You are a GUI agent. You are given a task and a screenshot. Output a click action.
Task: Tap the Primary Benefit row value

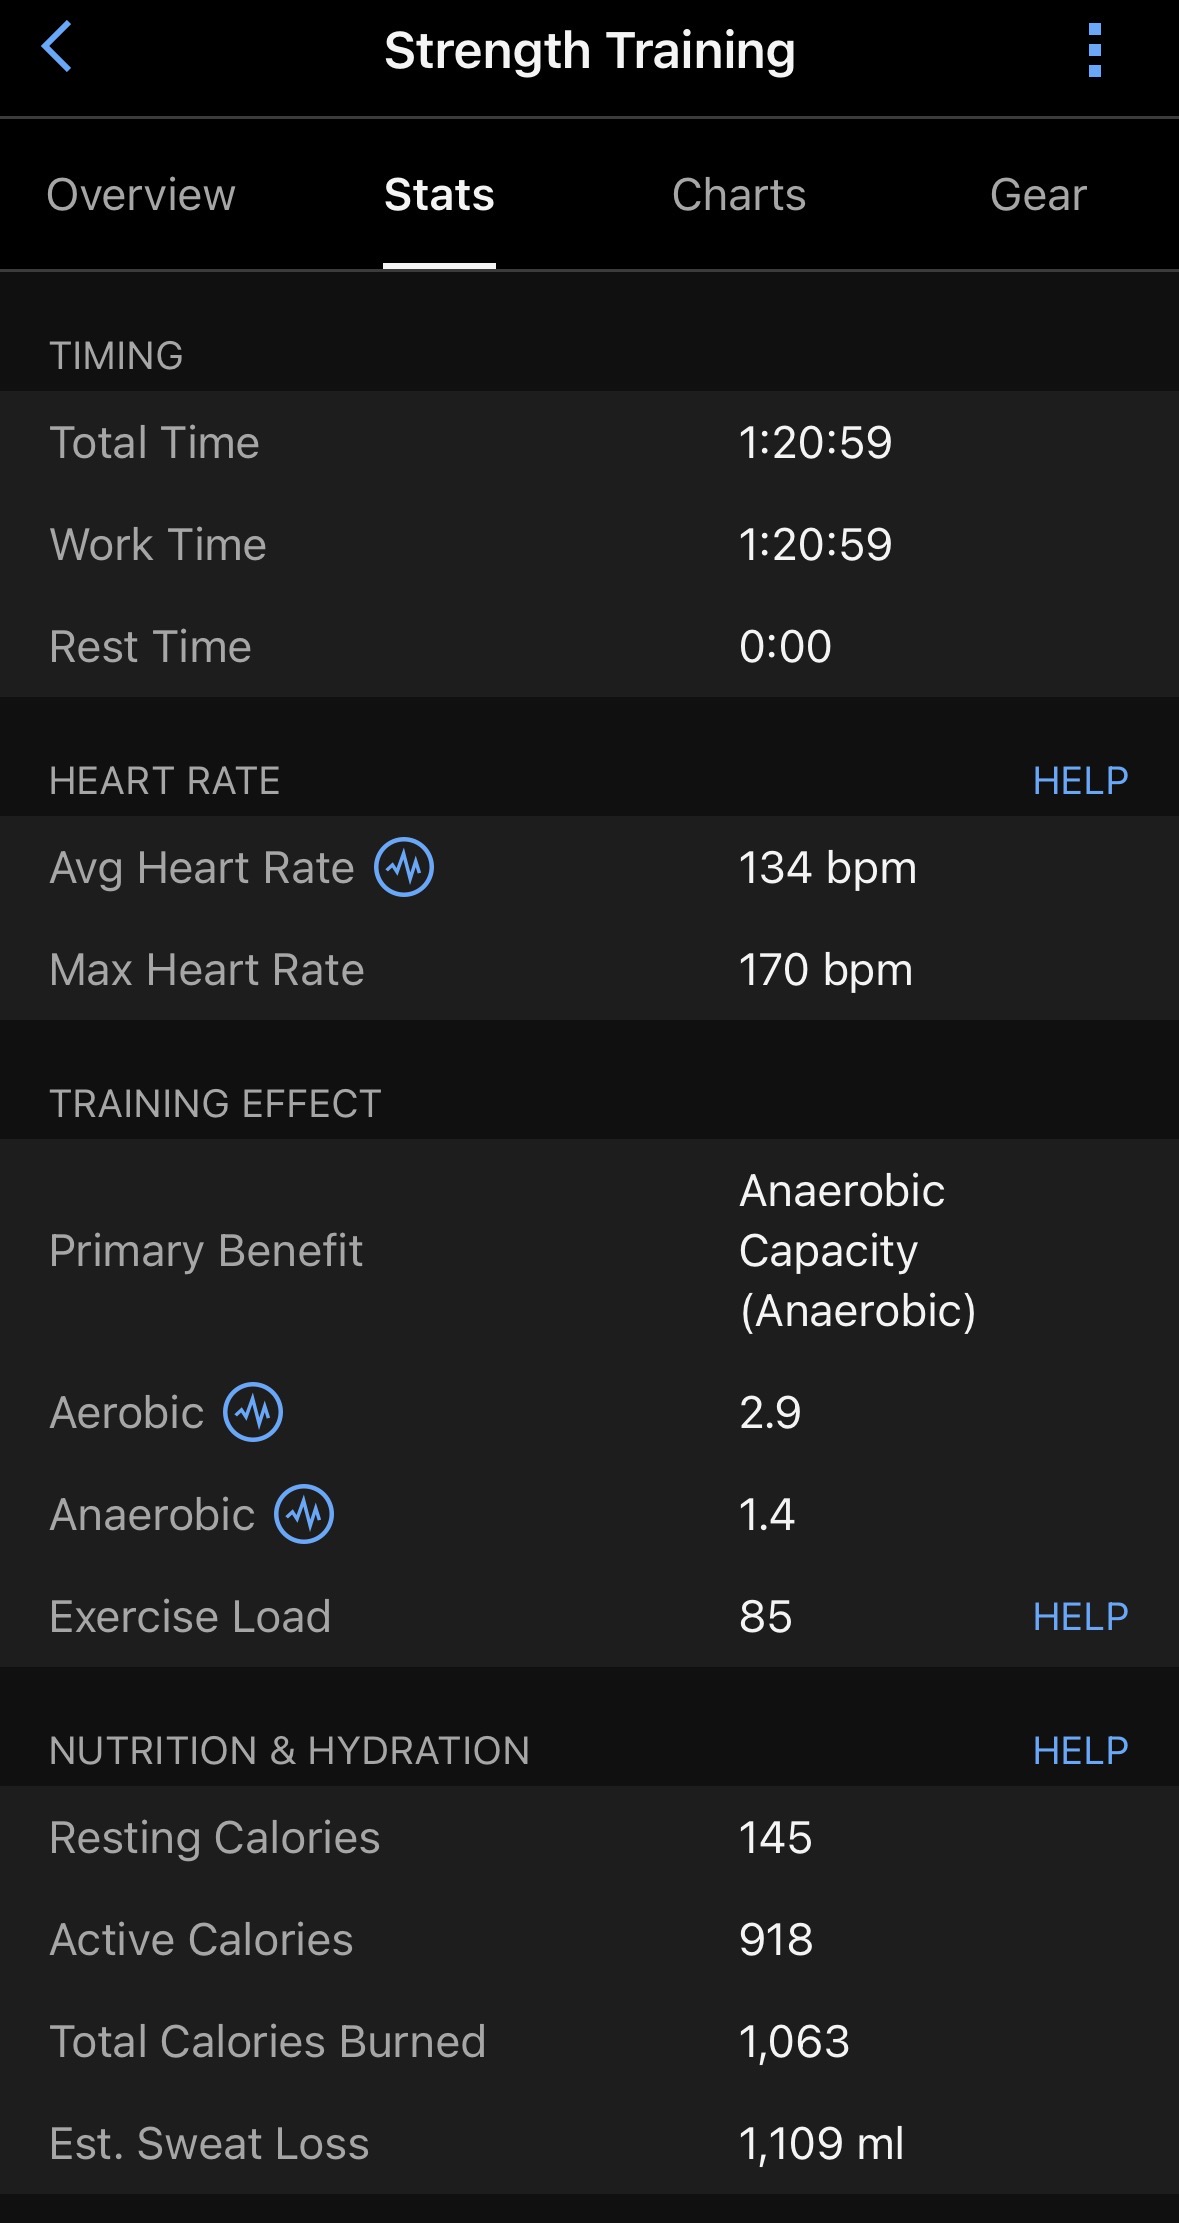tap(857, 1251)
